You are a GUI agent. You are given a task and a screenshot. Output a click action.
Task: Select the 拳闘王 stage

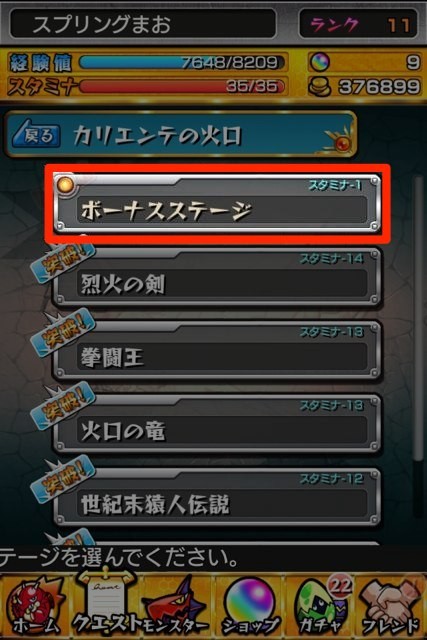coord(217,350)
